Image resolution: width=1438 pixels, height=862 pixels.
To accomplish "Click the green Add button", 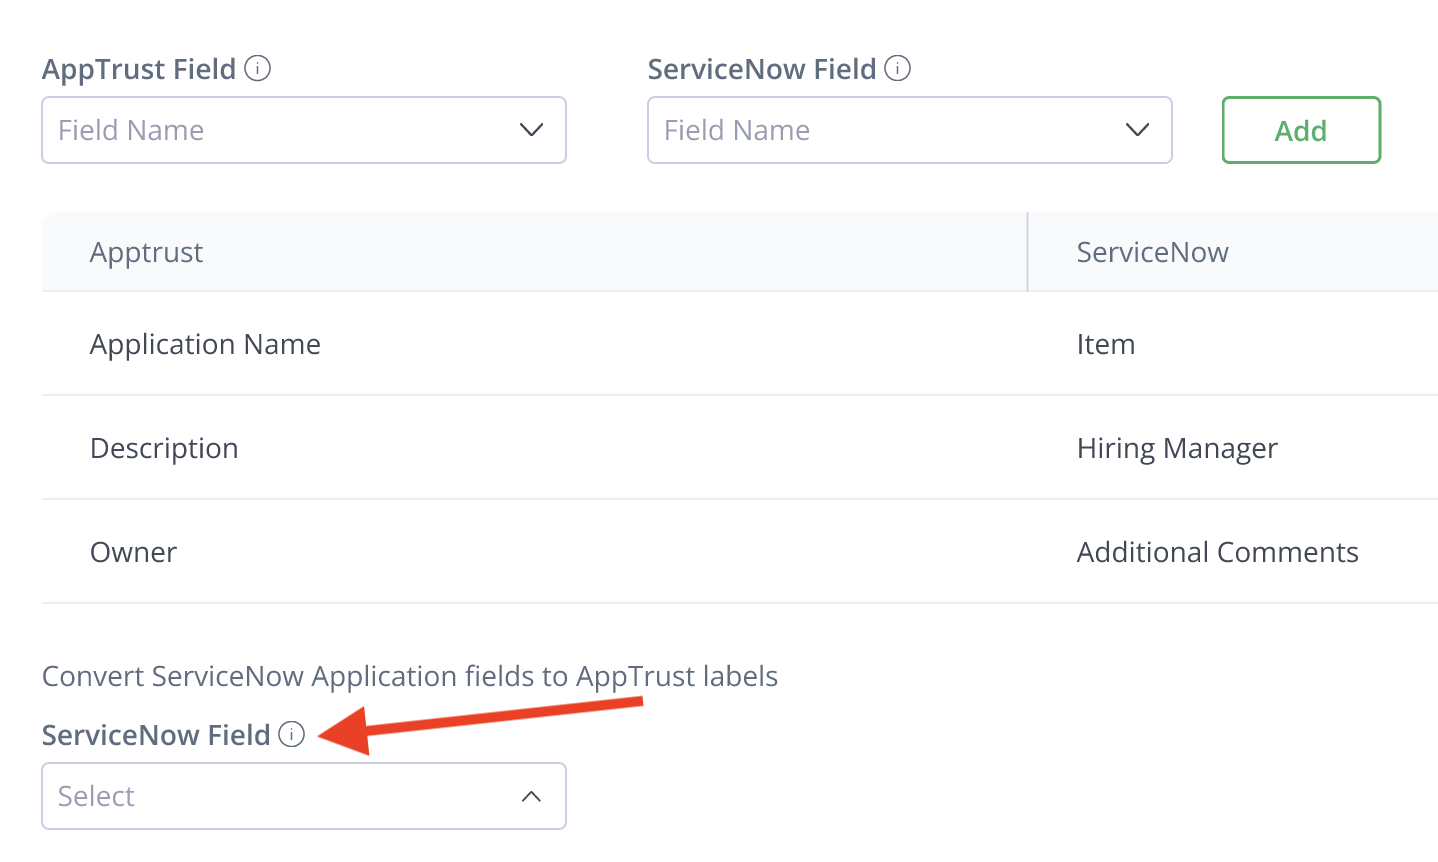I will (1301, 130).
